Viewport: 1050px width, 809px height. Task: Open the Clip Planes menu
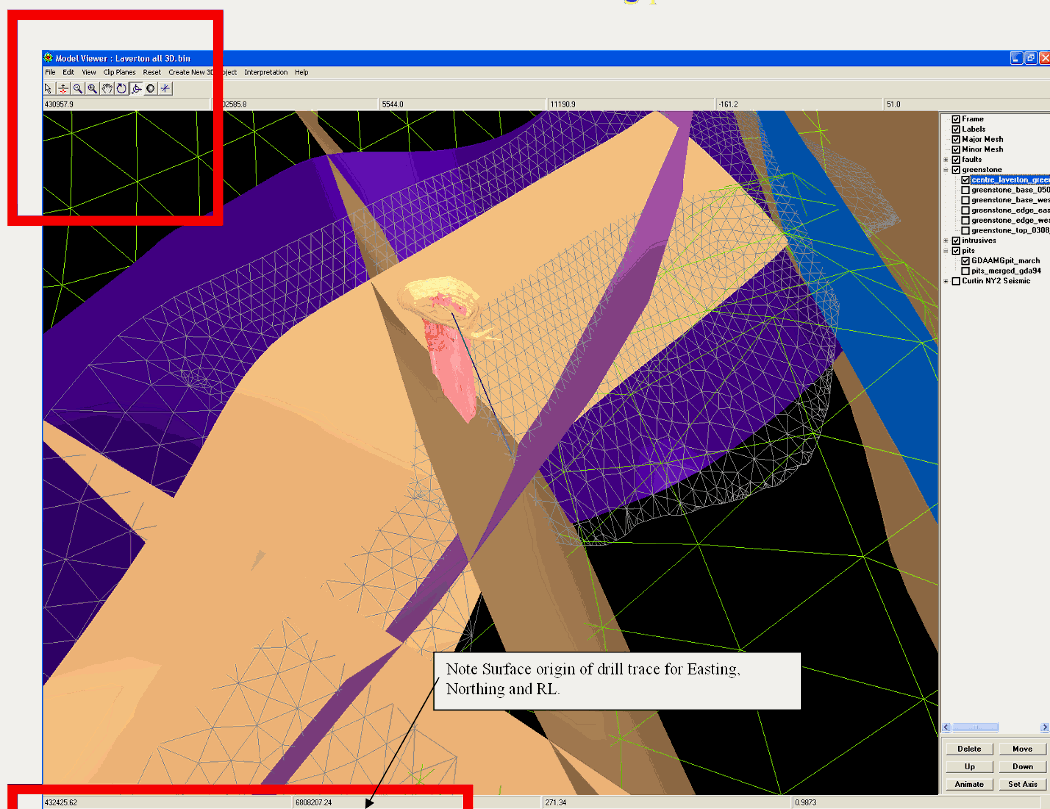(x=119, y=72)
